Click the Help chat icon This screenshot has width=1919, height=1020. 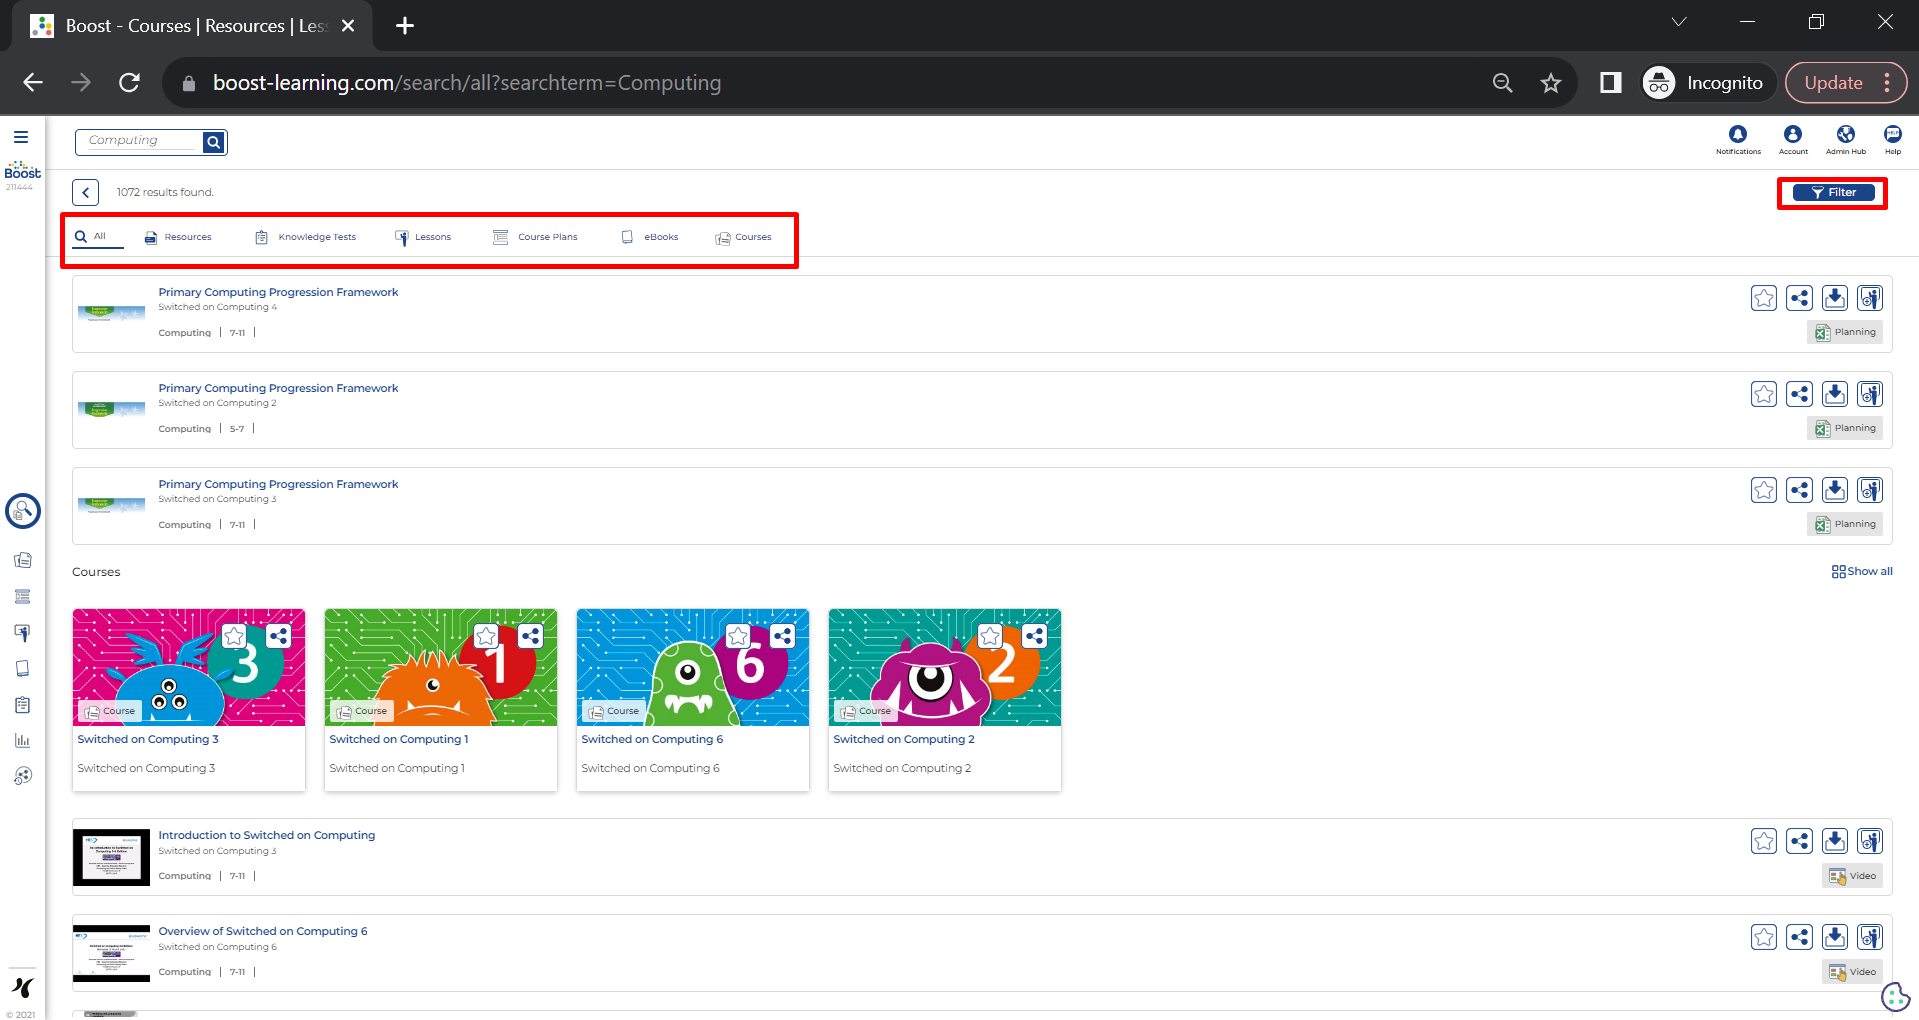[x=1892, y=135]
